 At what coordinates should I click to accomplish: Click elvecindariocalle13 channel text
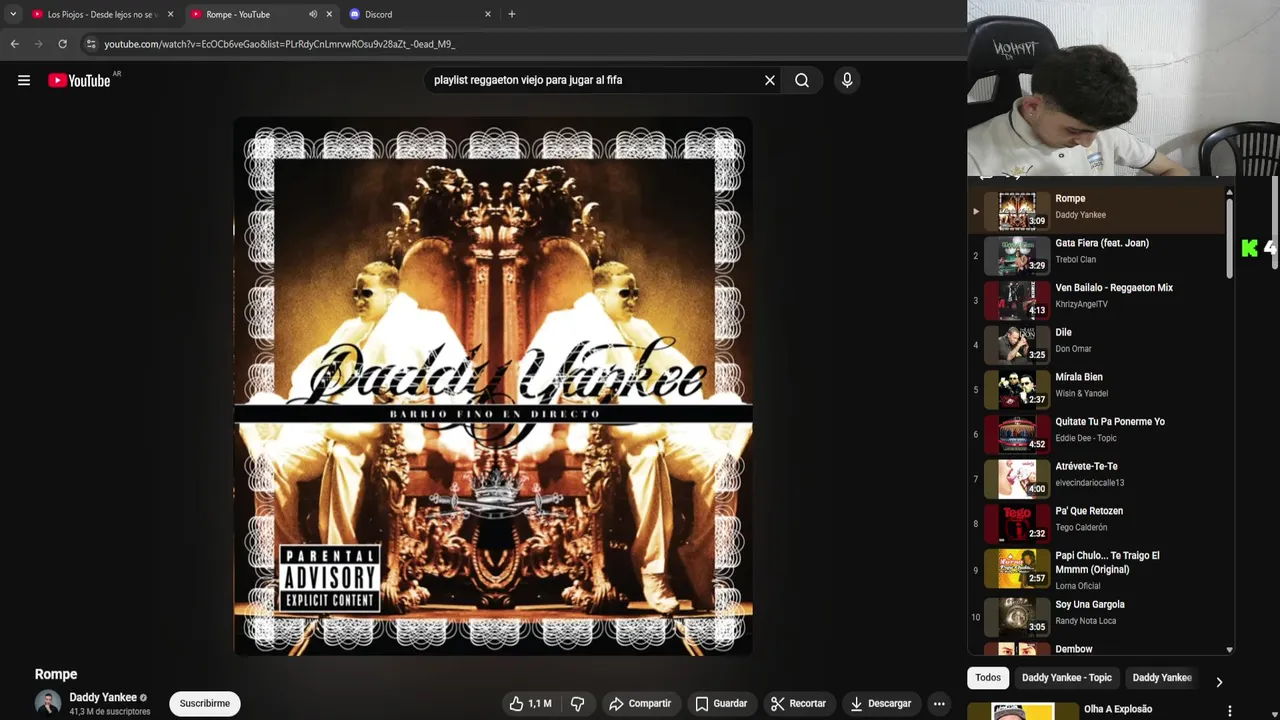pos(1090,483)
